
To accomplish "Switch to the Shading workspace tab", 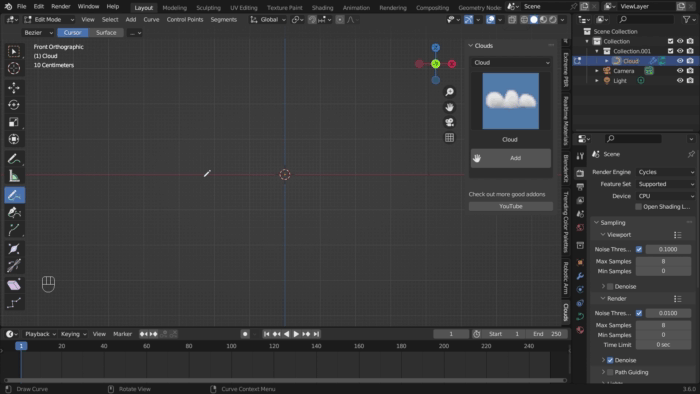I will pos(322,8).
